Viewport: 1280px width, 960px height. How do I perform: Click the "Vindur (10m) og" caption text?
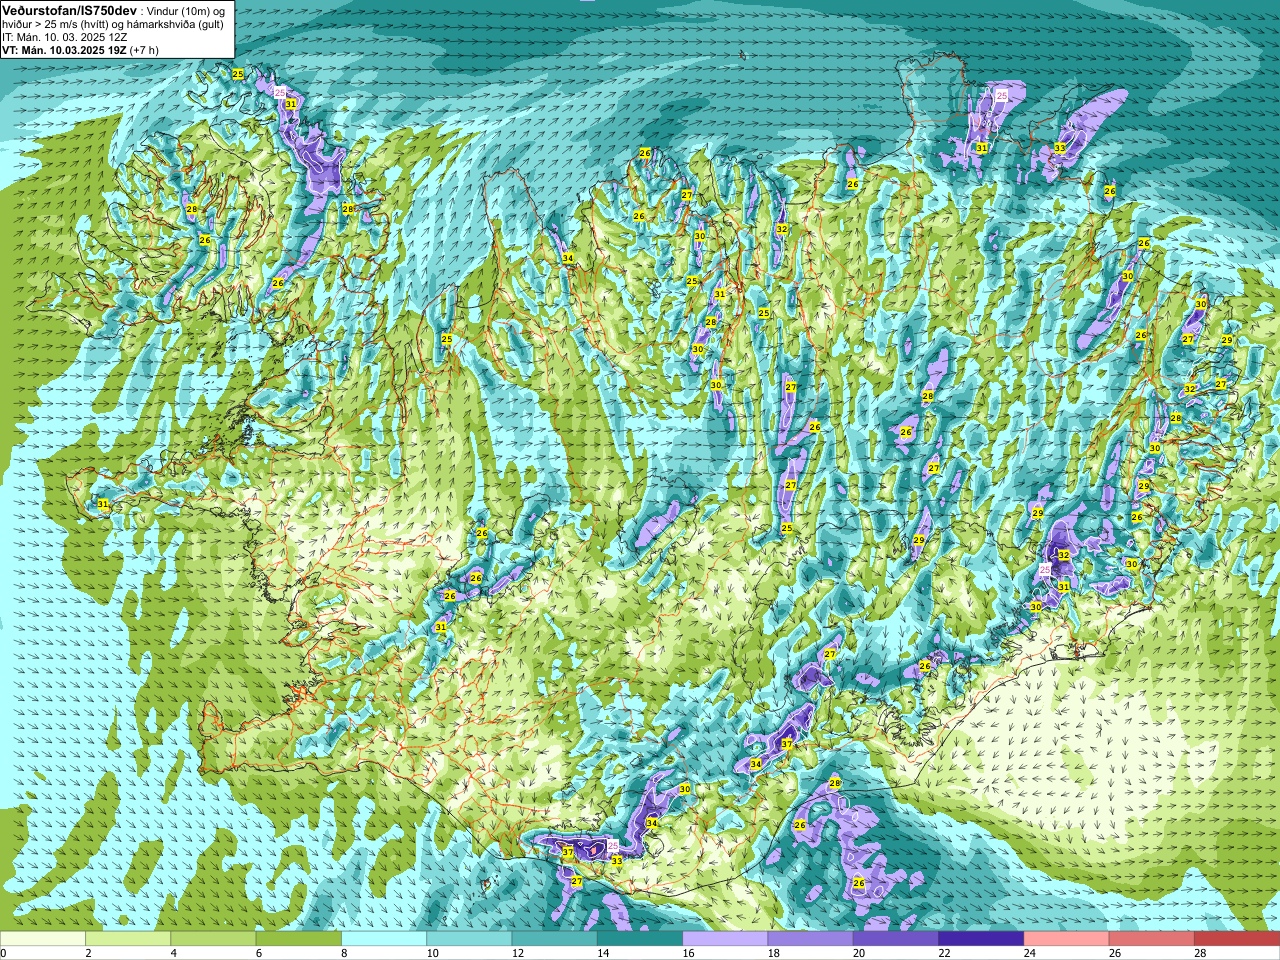click(188, 10)
